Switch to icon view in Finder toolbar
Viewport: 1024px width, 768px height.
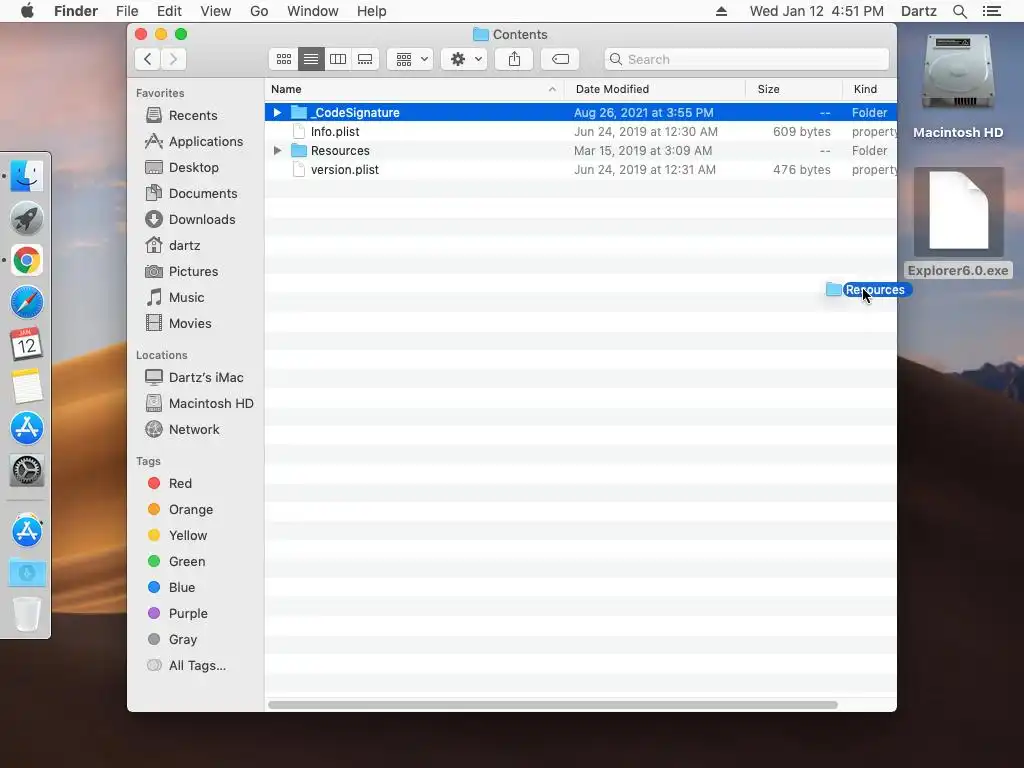click(x=283, y=59)
